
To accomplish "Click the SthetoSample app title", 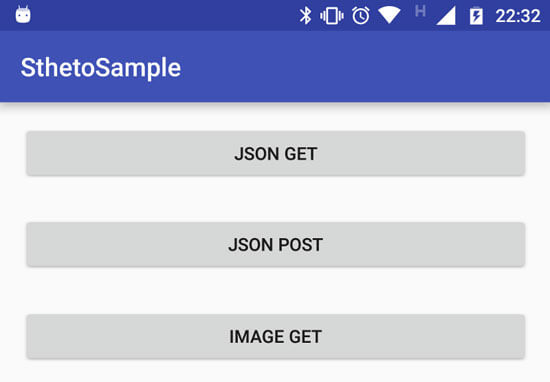I will click(101, 67).
